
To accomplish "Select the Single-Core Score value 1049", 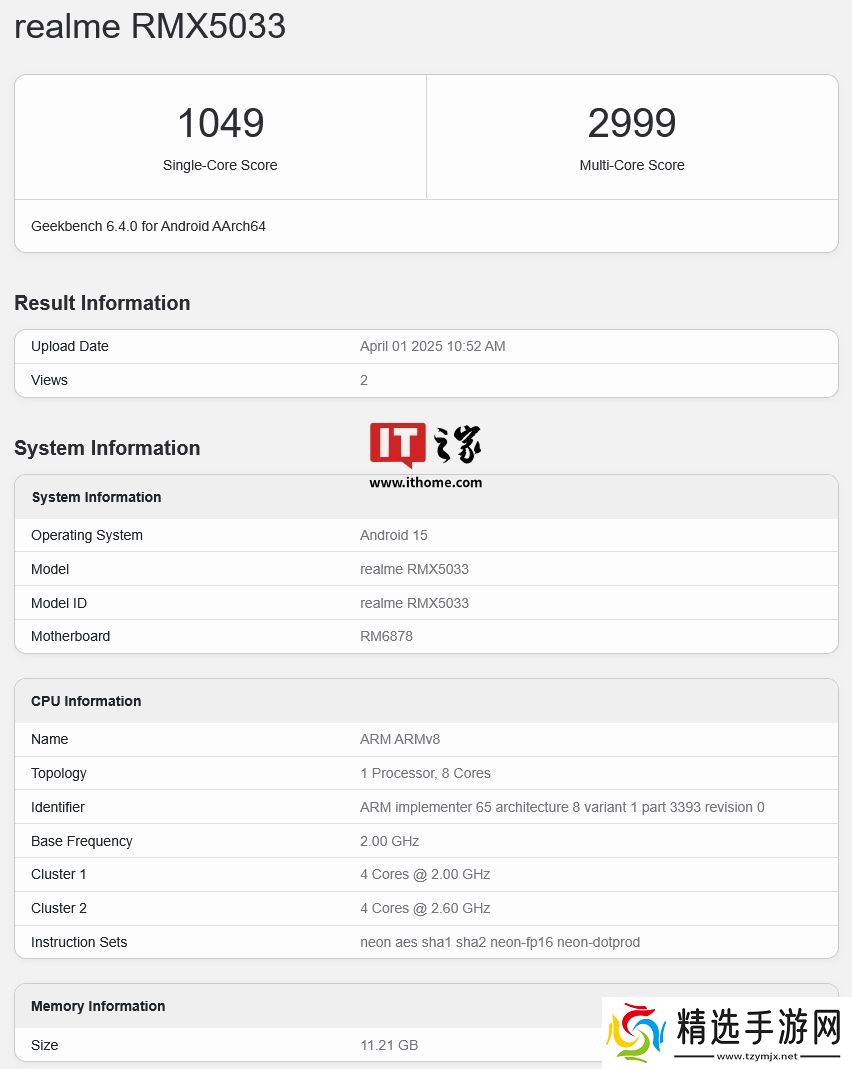I will coord(220,123).
